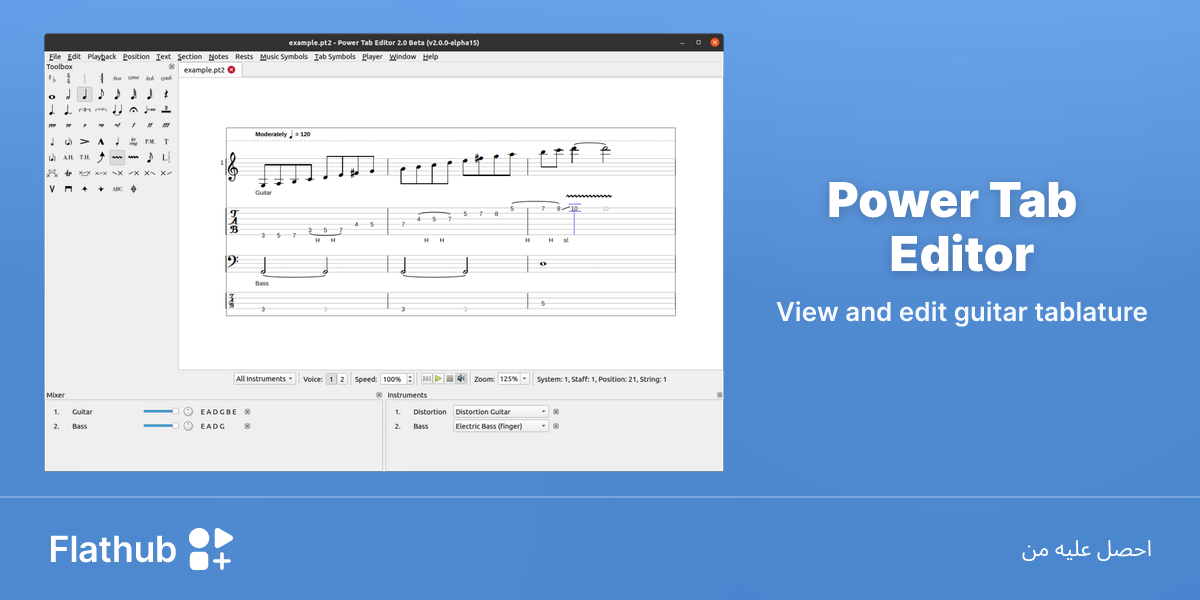Open the File menu
The width and height of the screenshot is (1200, 600).
55,57
